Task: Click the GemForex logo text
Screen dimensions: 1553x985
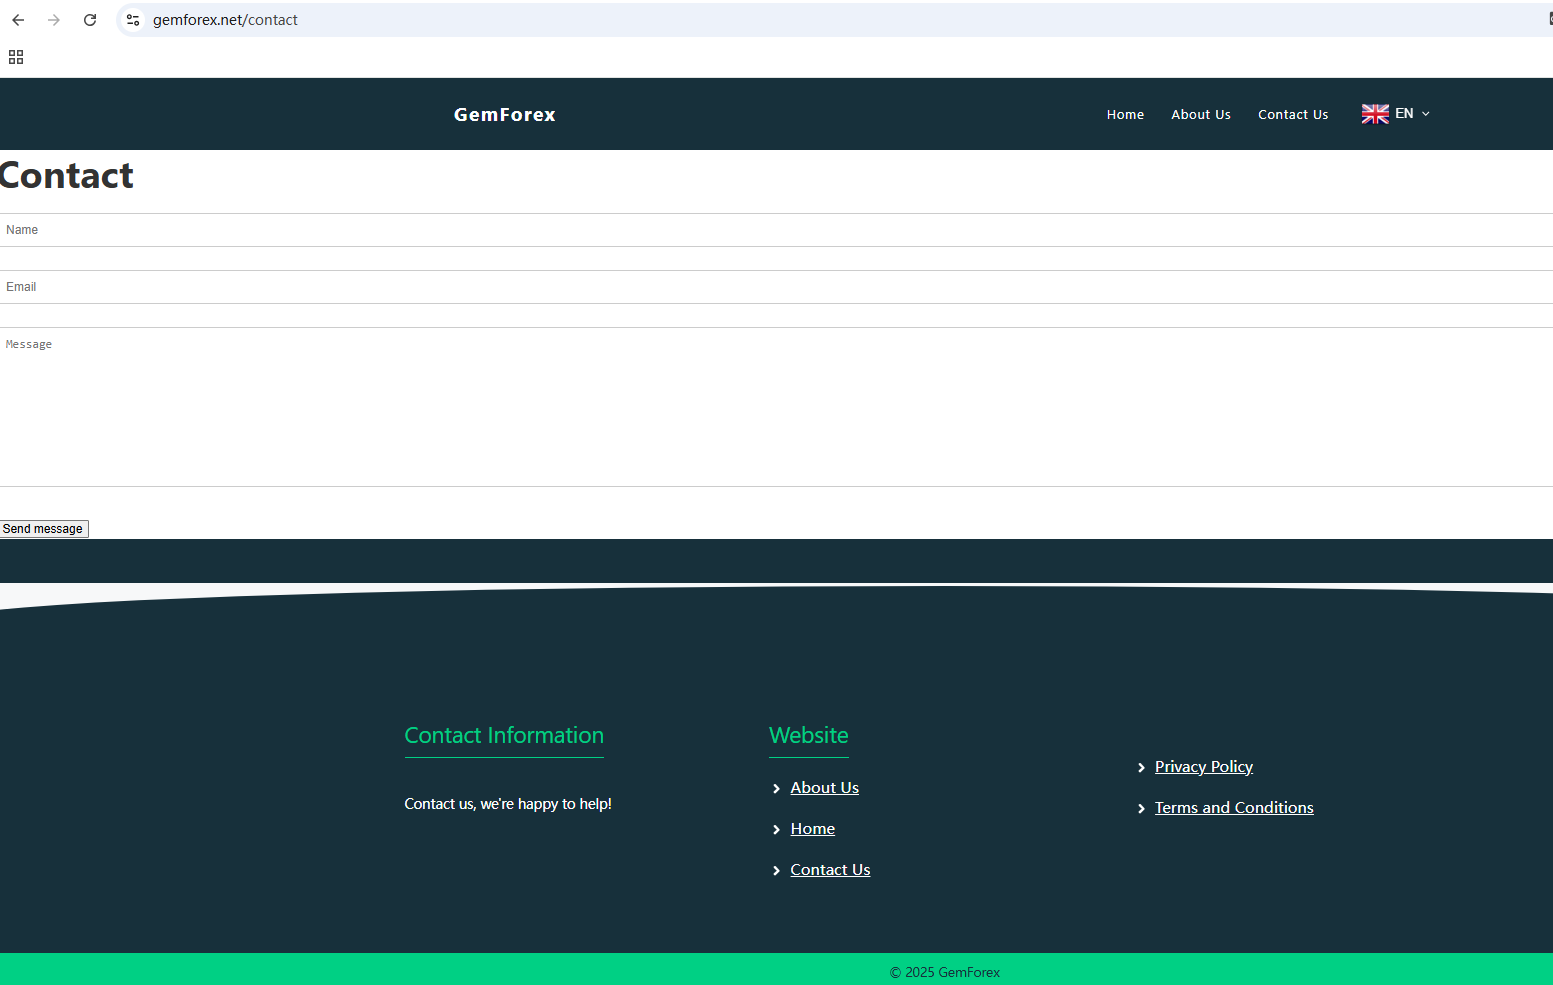Action: pos(504,115)
